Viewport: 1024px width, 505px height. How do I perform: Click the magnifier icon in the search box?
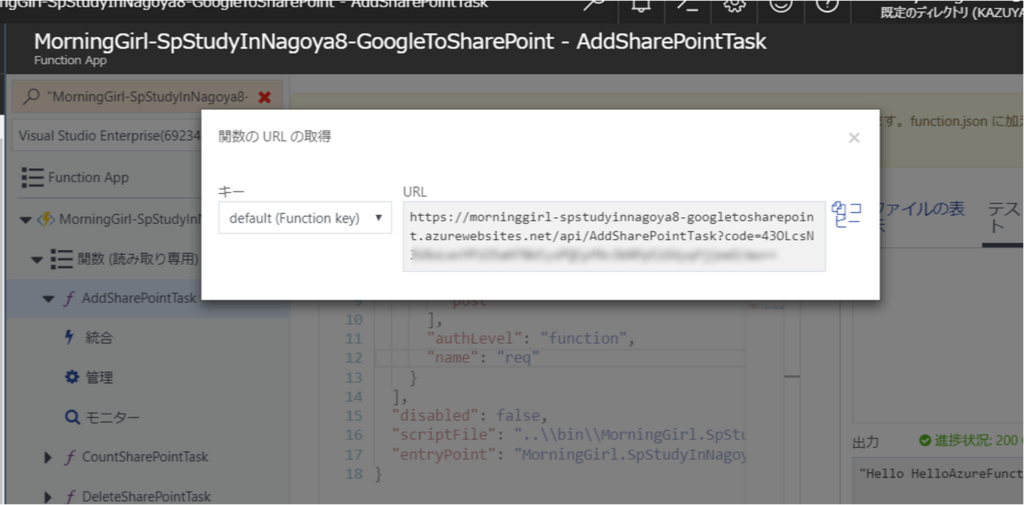31,97
